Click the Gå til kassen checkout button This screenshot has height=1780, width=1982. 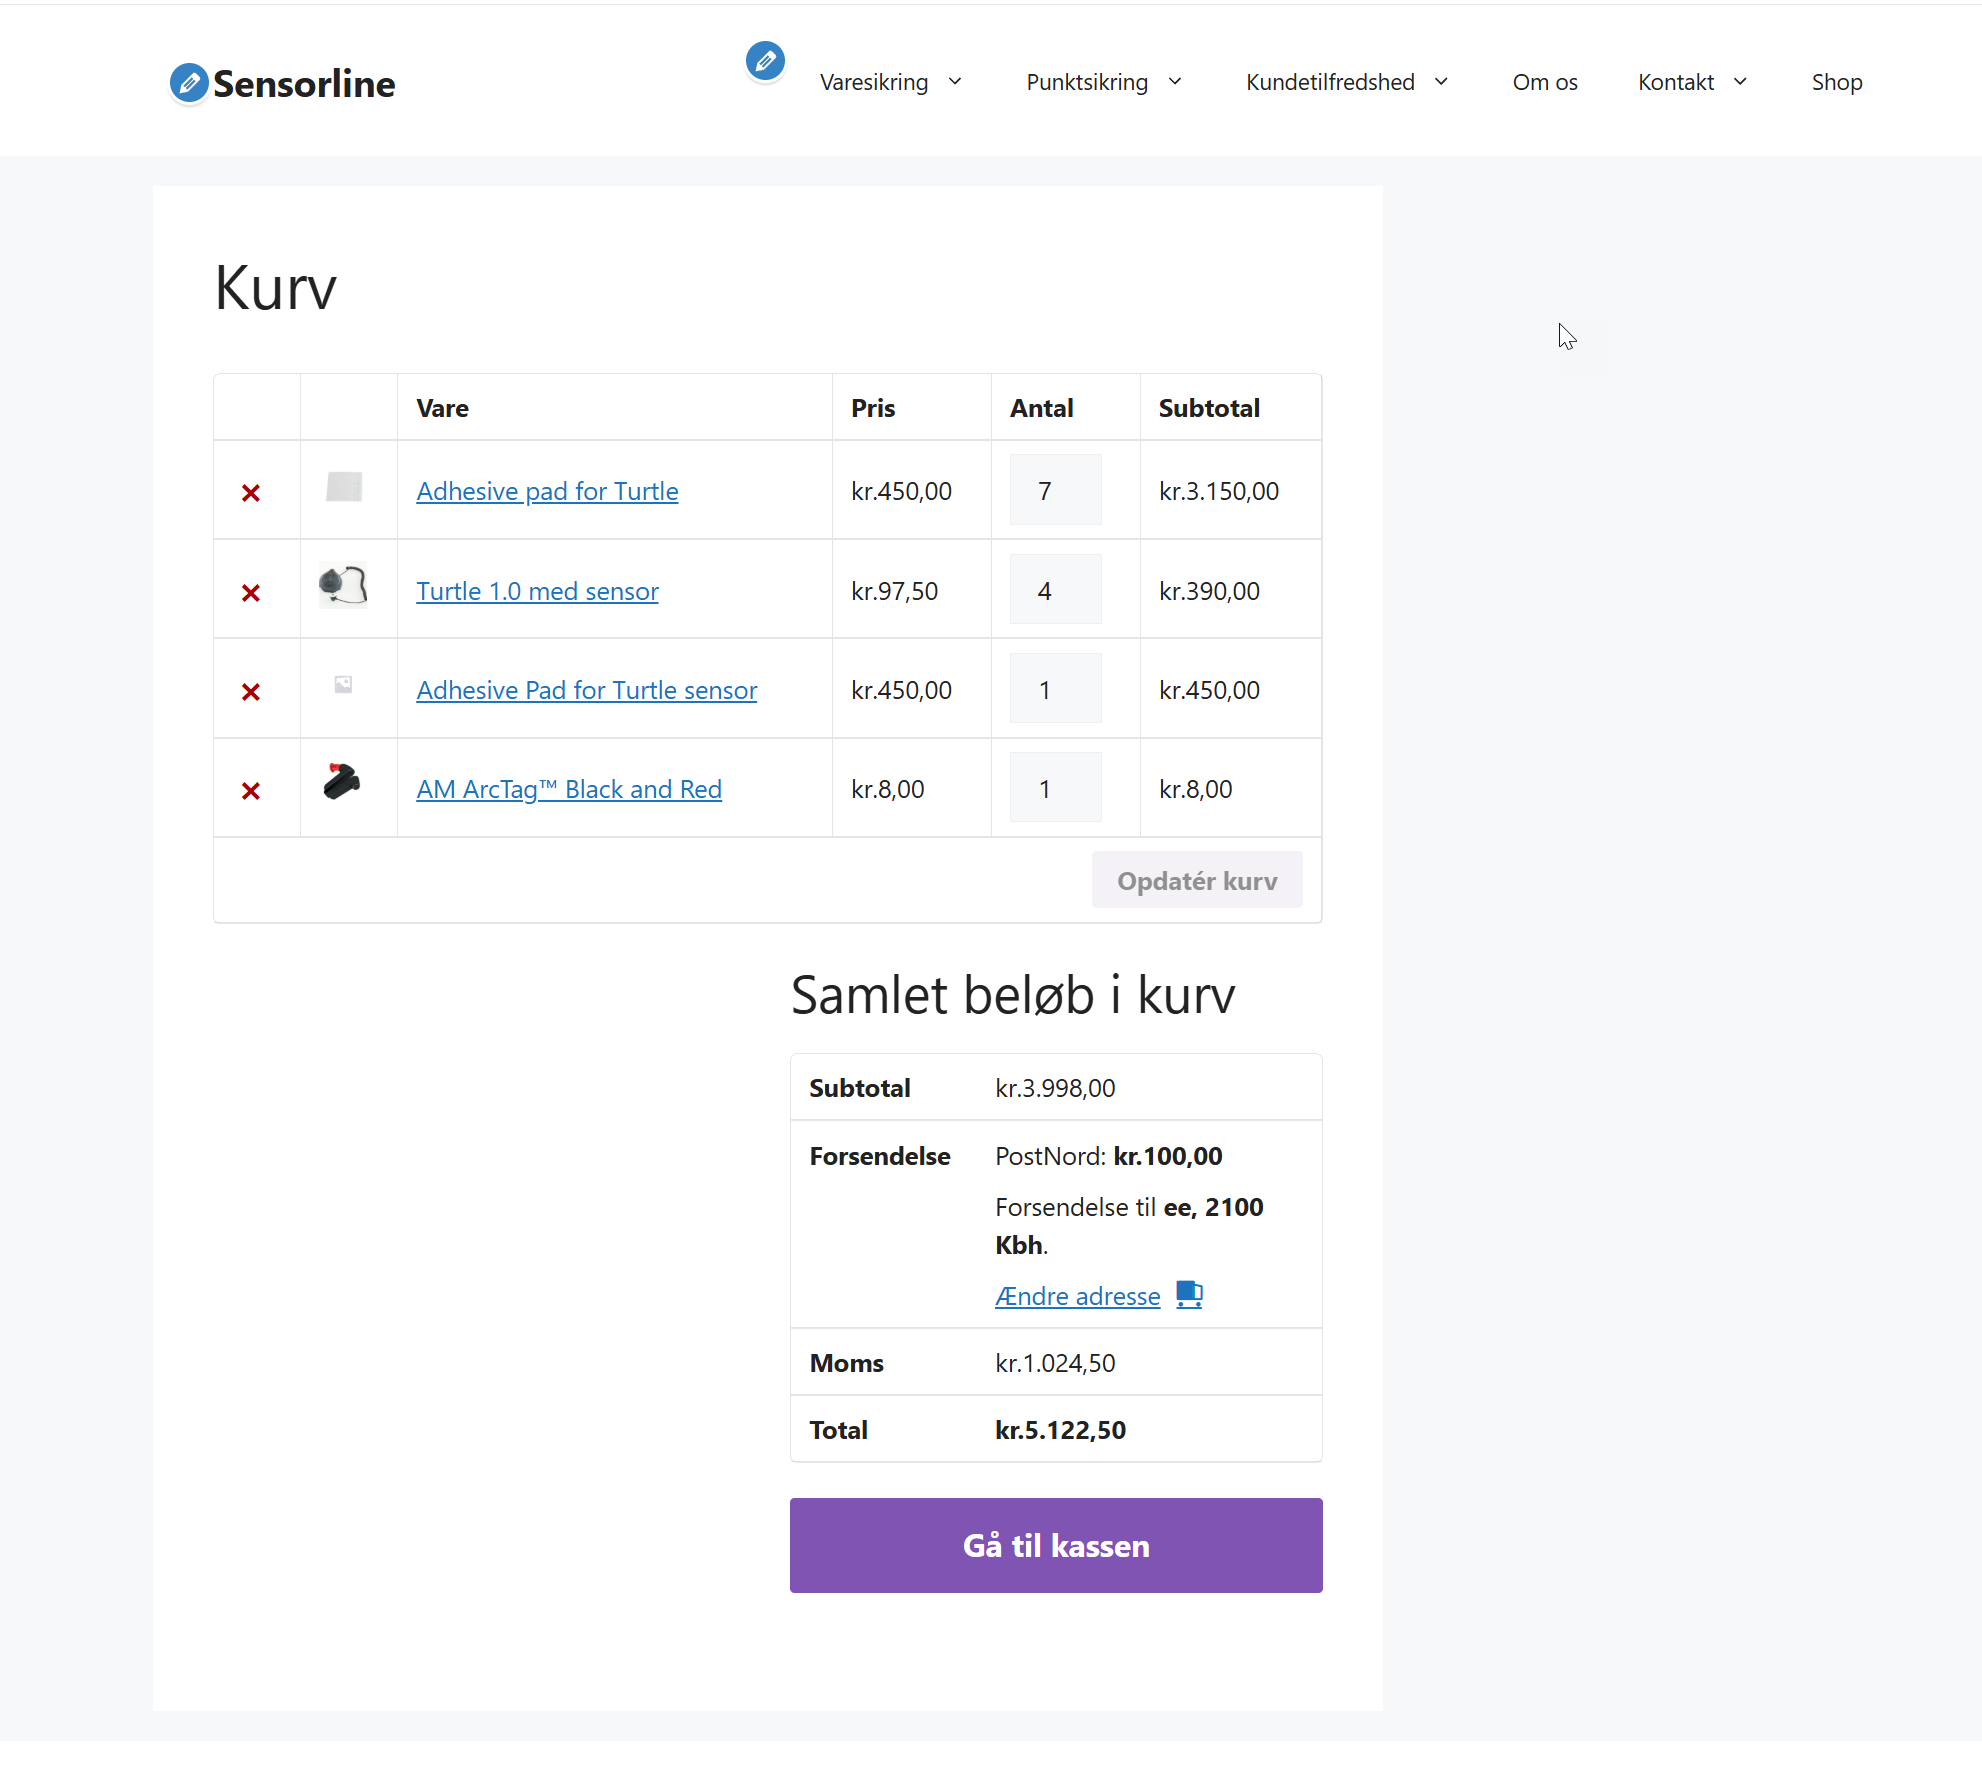pos(1056,1545)
